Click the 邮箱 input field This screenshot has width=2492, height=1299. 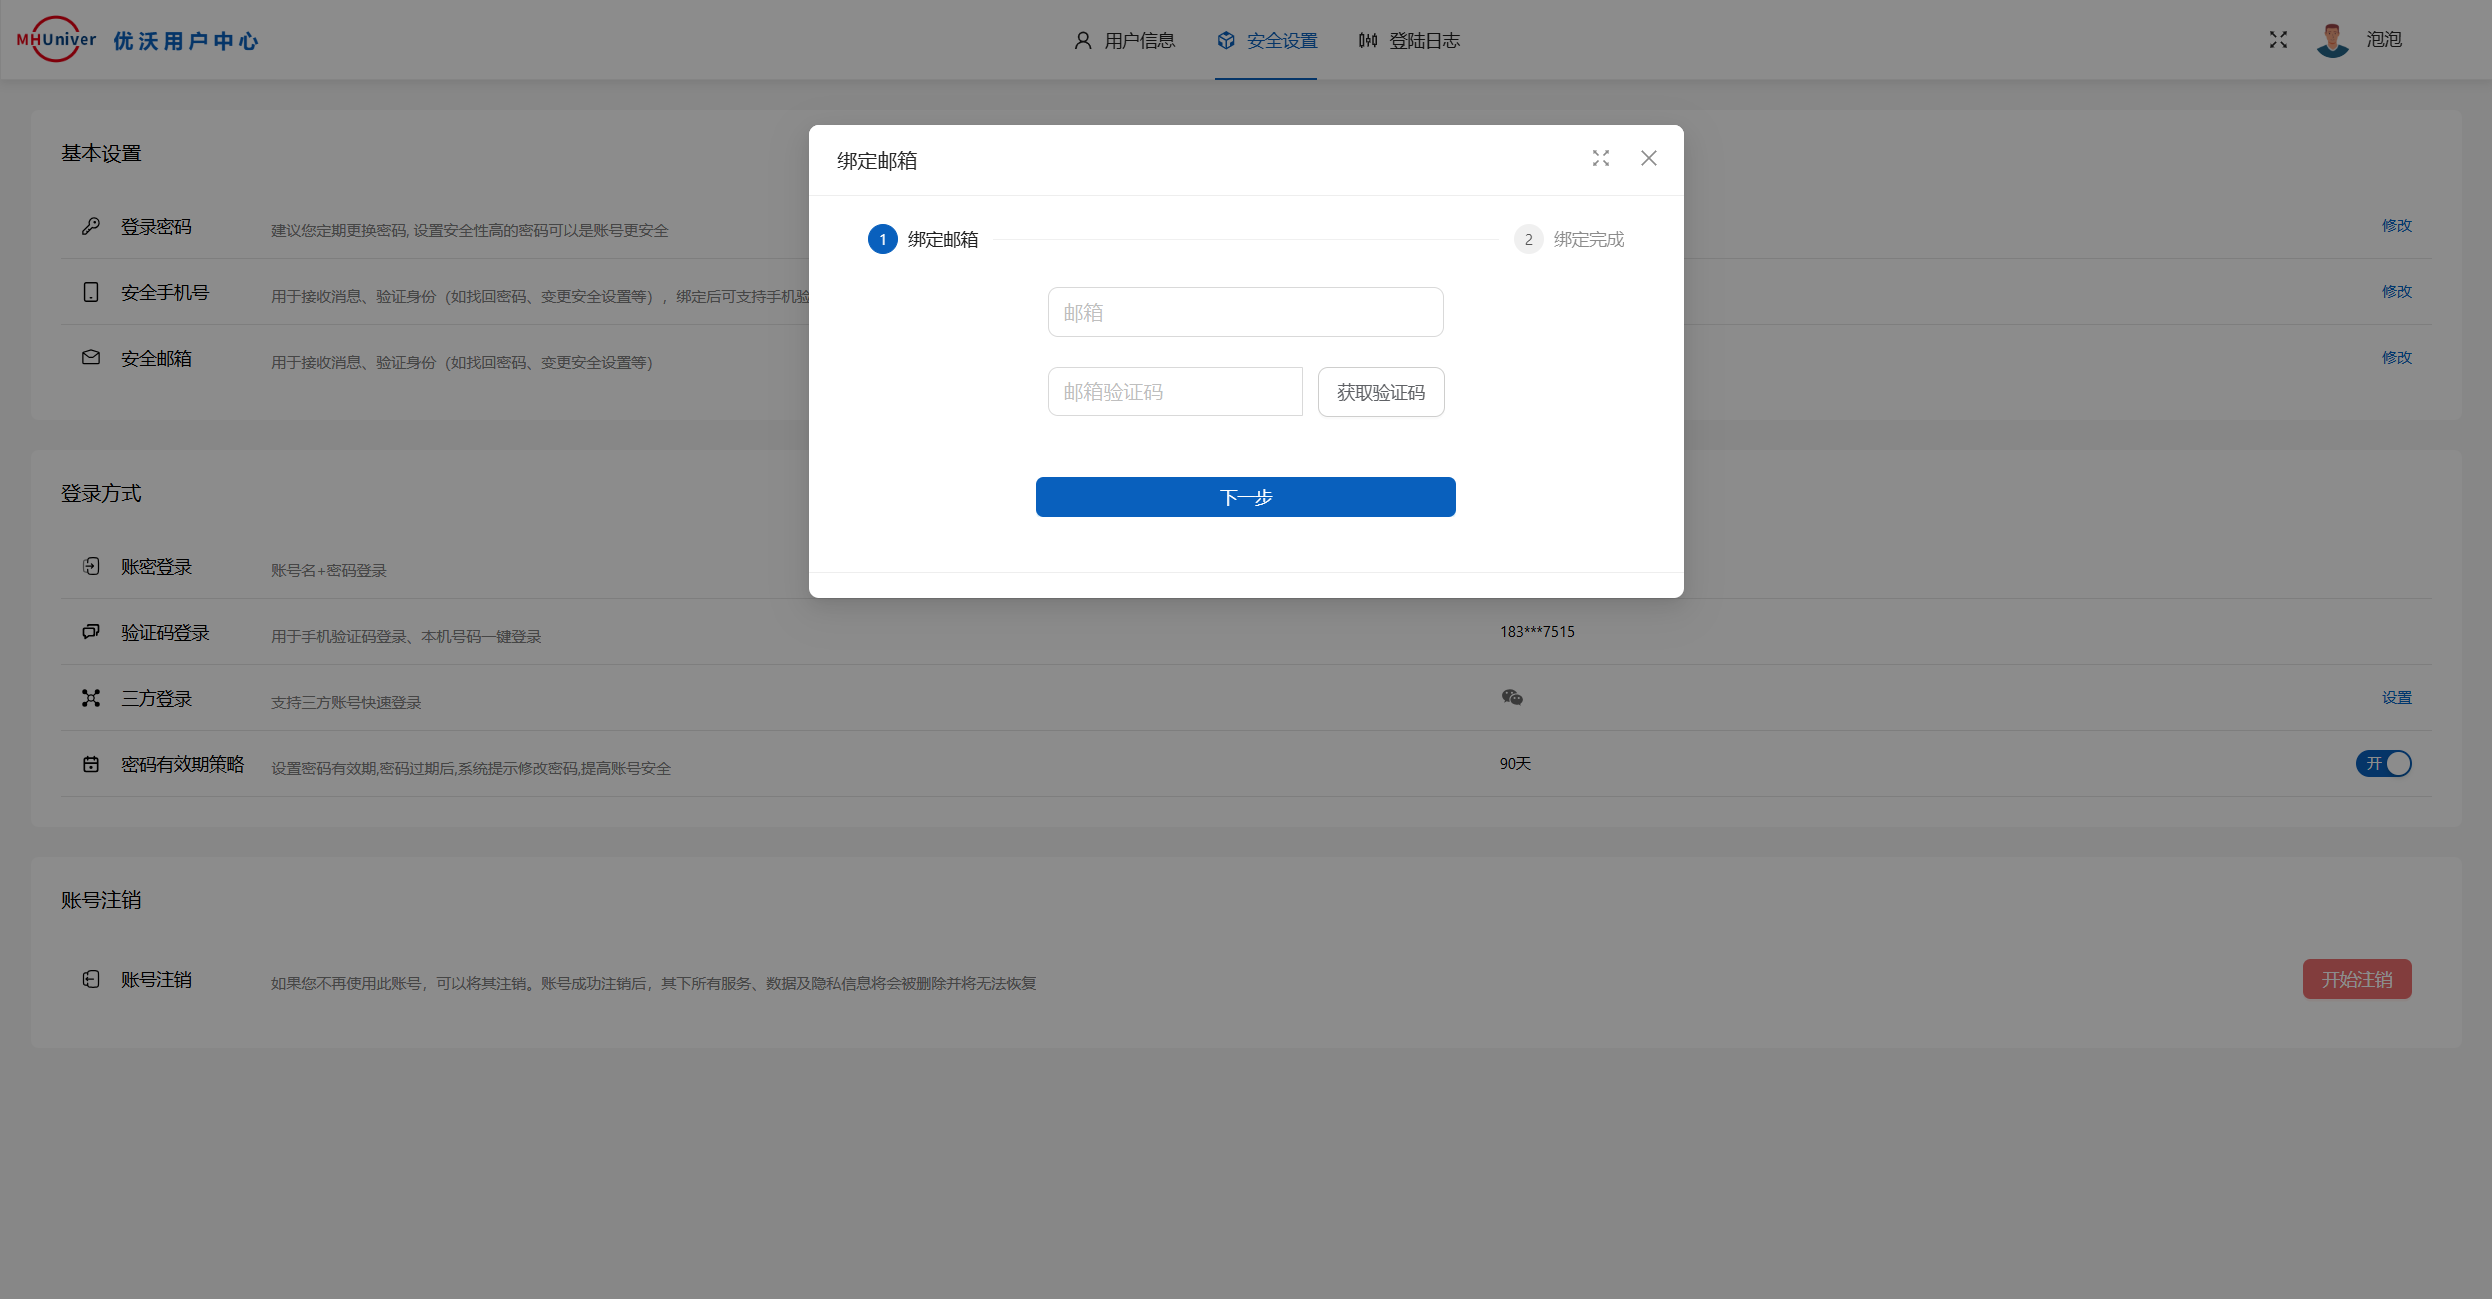pyautogui.click(x=1245, y=313)
